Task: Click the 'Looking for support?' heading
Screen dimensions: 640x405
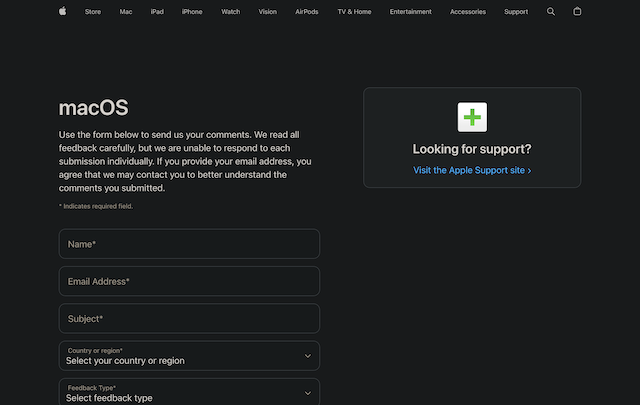Action: coord(472,149)
